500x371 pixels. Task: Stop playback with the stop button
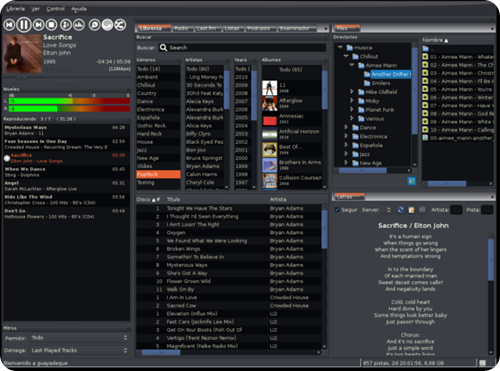51,25
